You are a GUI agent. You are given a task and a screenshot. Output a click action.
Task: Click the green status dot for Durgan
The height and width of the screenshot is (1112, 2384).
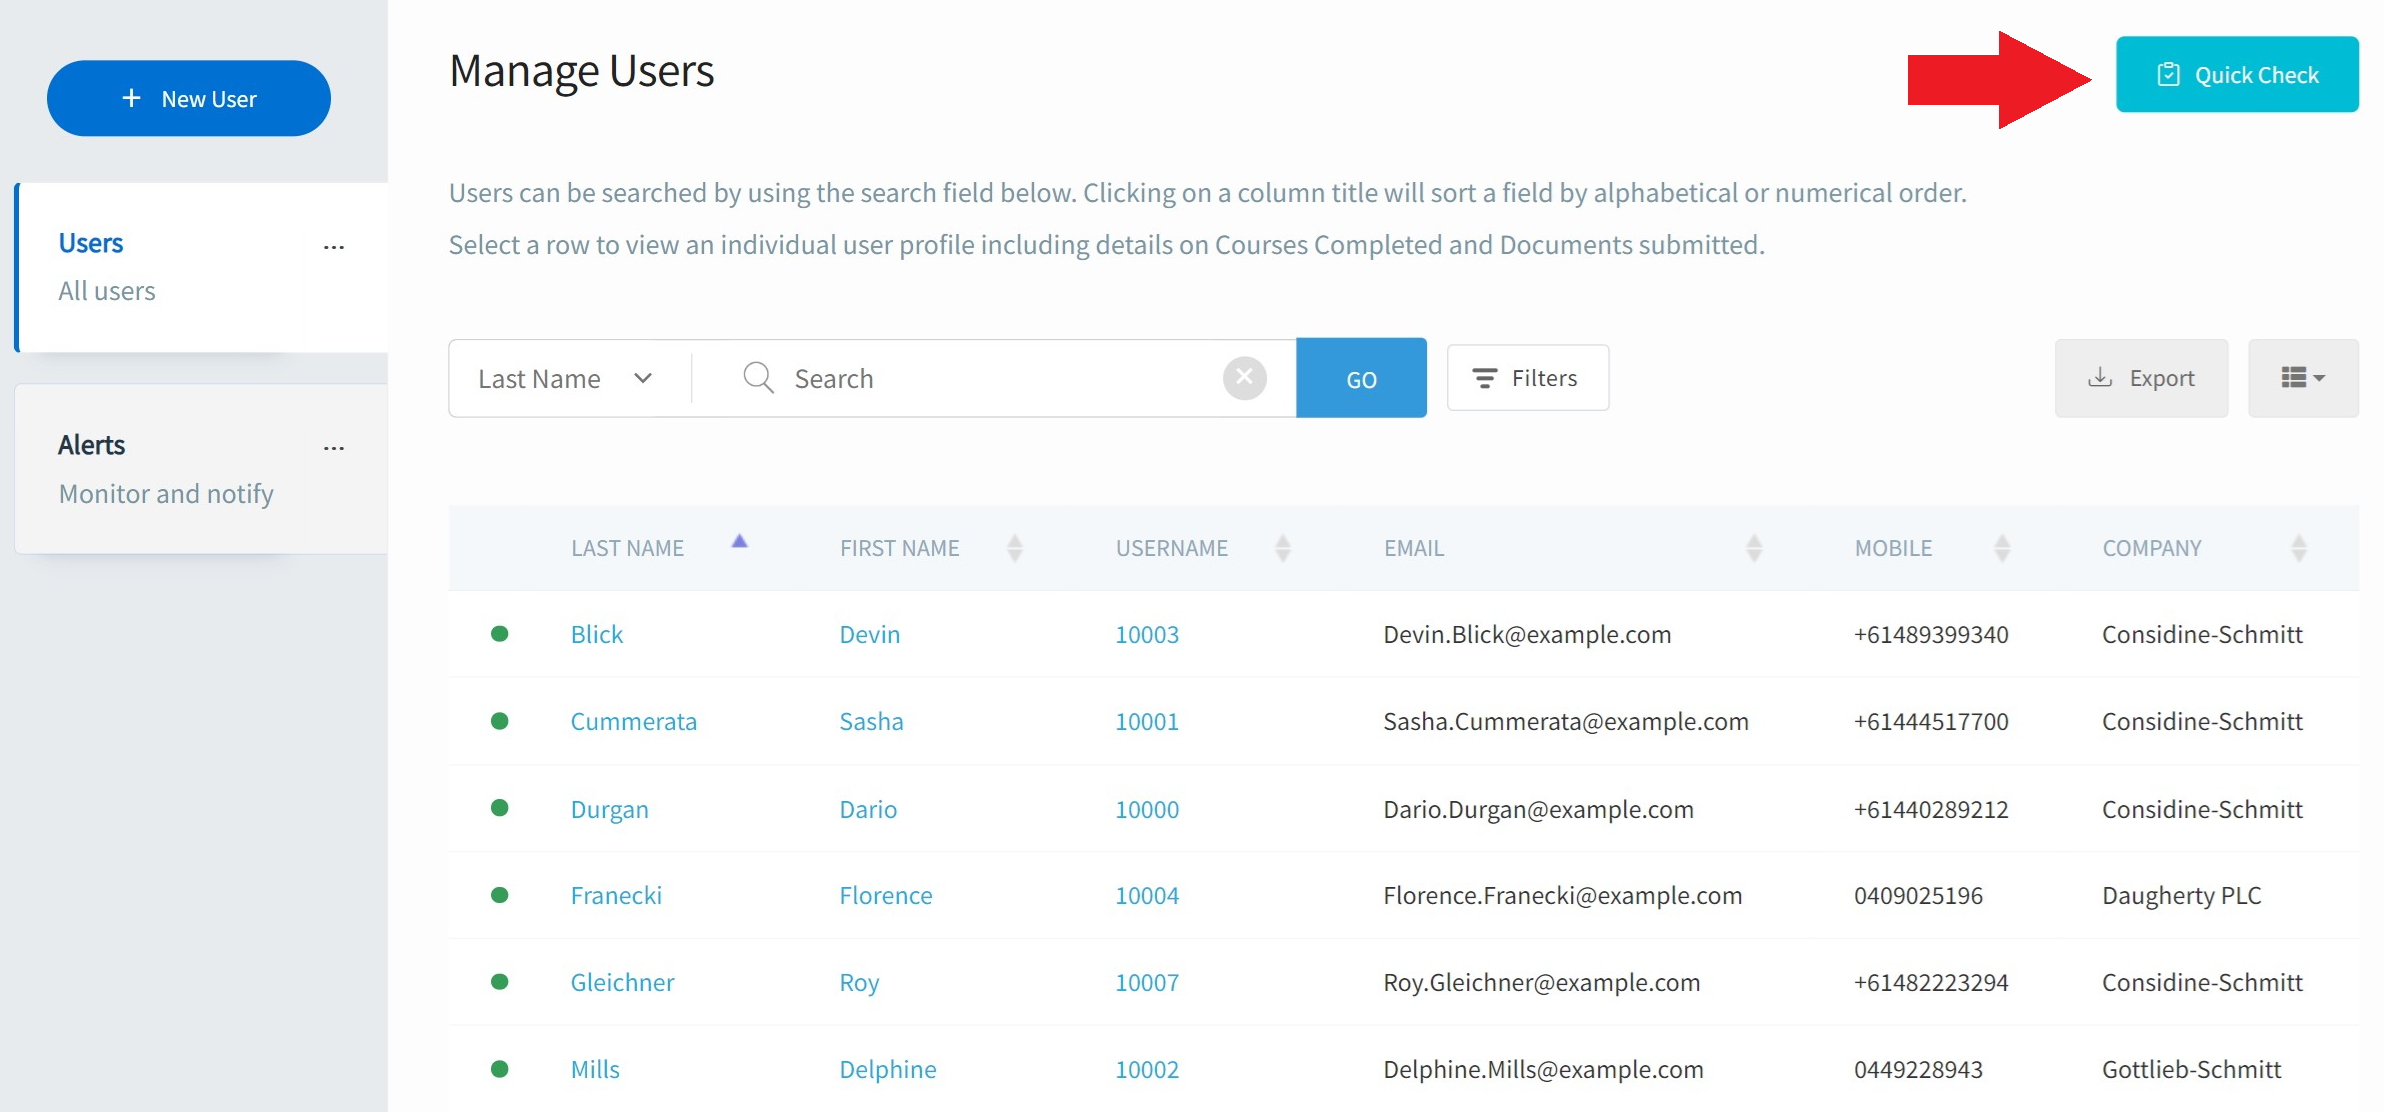coord(500,808)
